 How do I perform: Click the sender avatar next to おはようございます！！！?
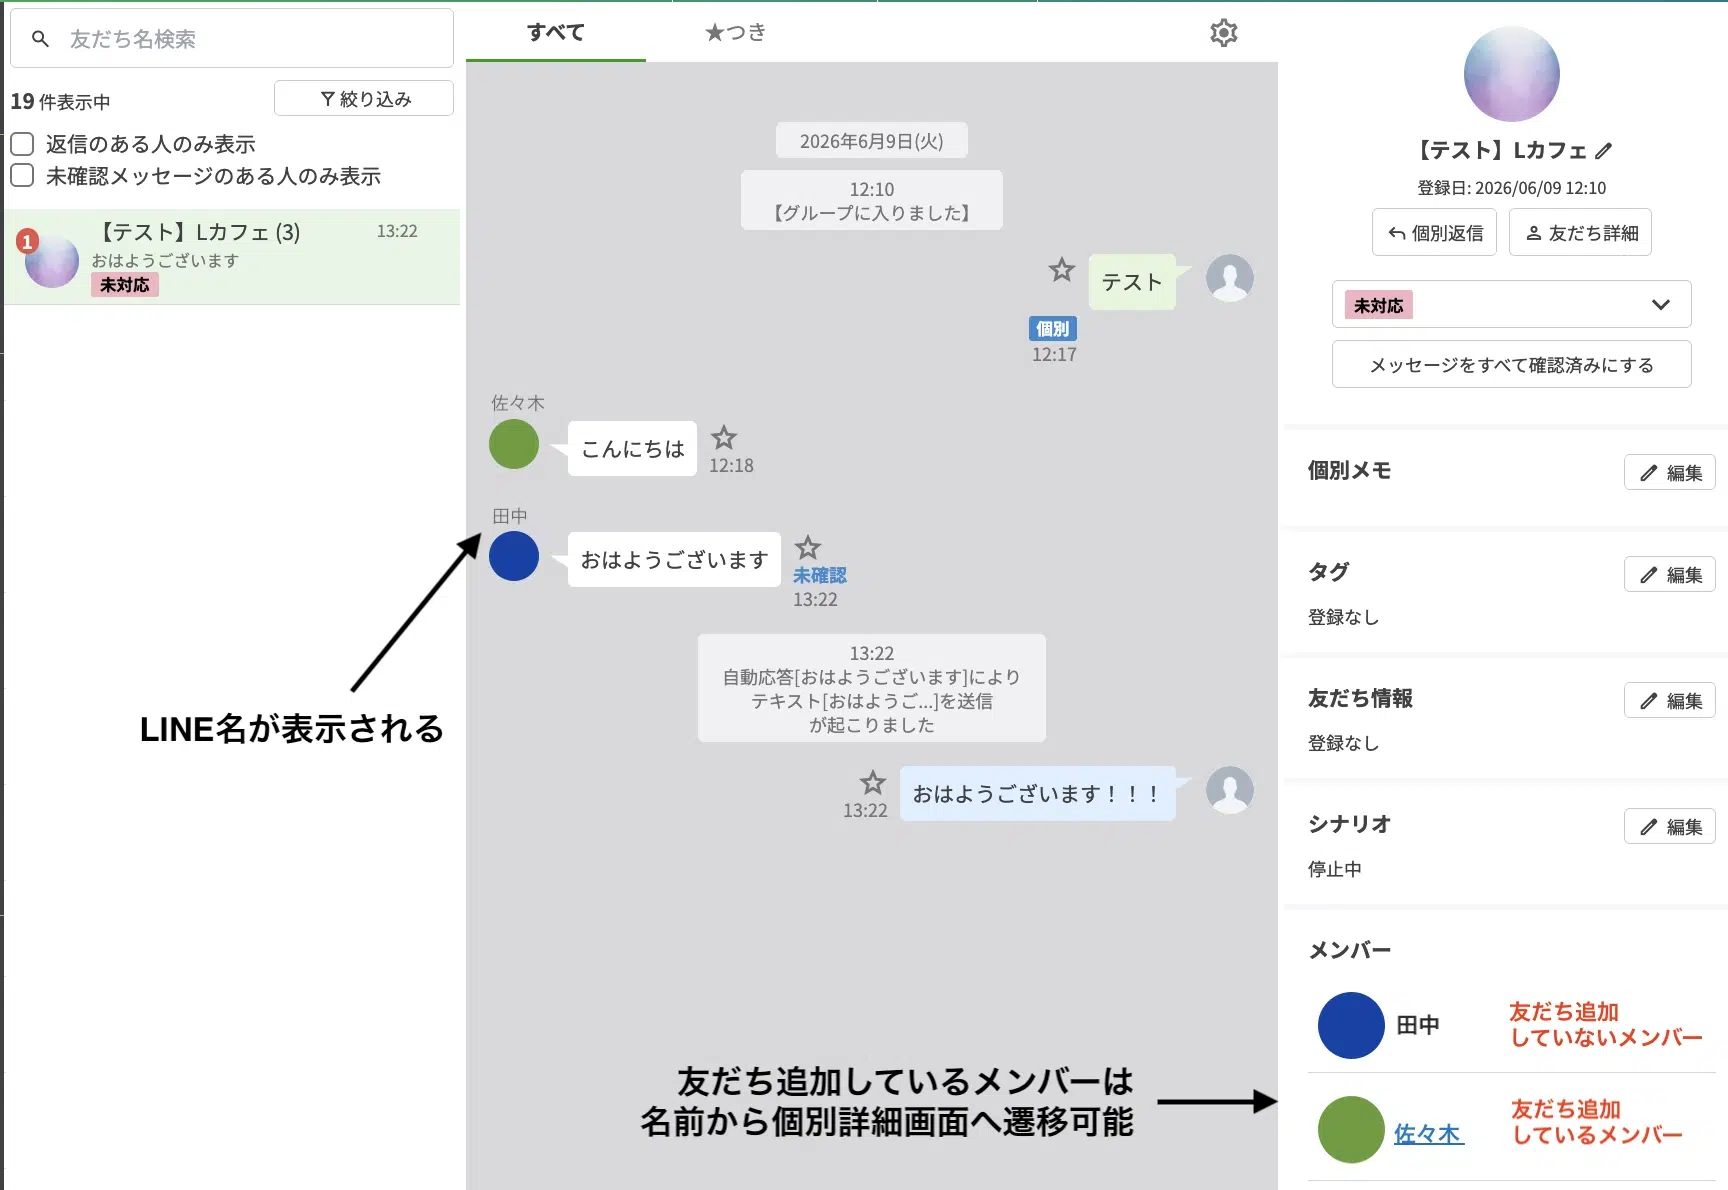coord(1229,790)
